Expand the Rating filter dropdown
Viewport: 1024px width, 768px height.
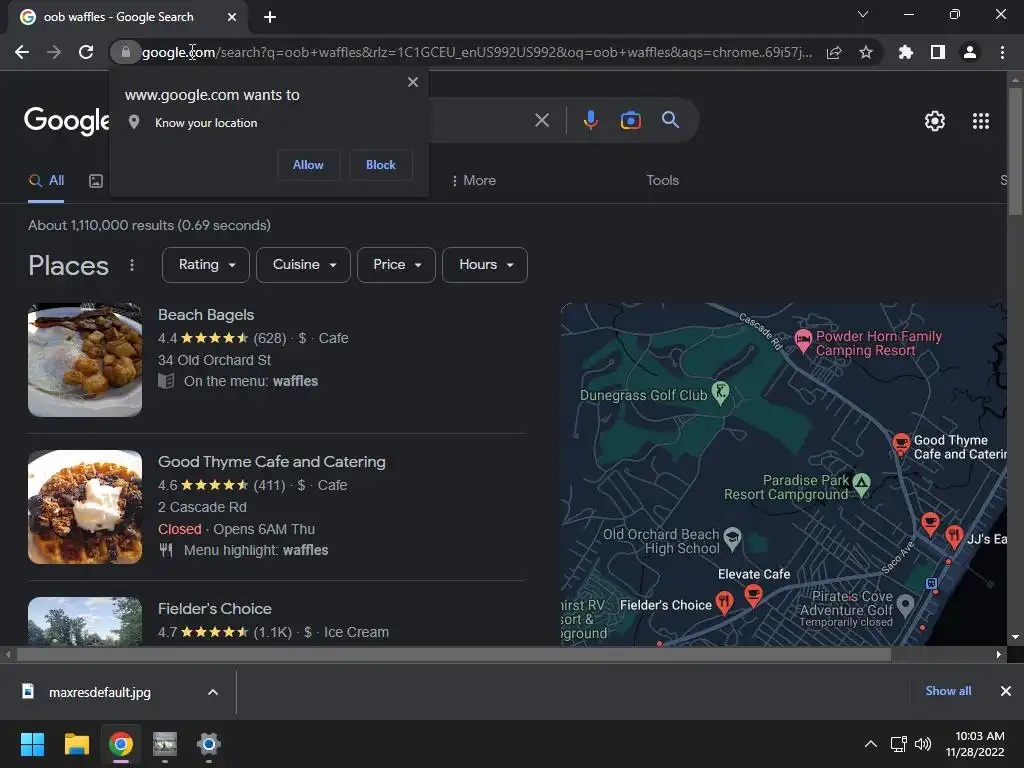click(x=206, y=265)
